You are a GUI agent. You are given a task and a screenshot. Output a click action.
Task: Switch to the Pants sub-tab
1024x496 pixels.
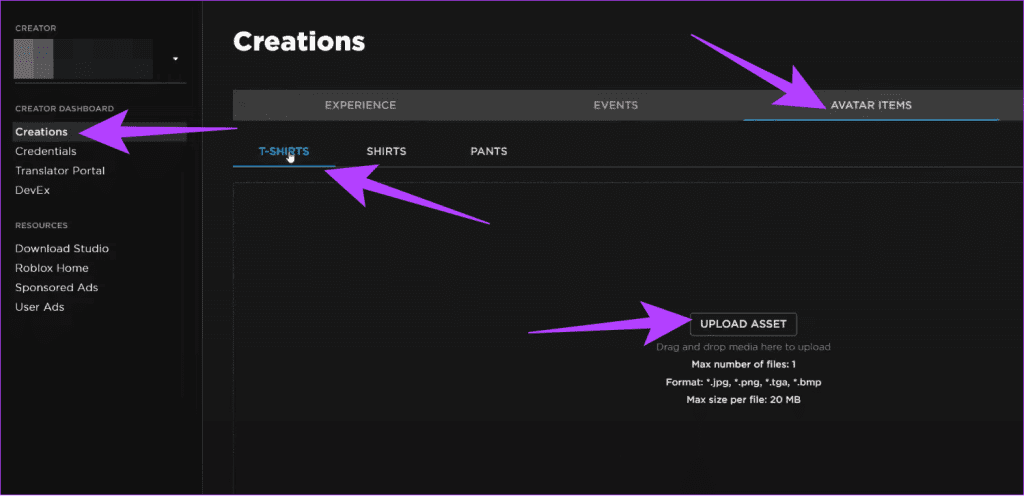coord(489,152)
